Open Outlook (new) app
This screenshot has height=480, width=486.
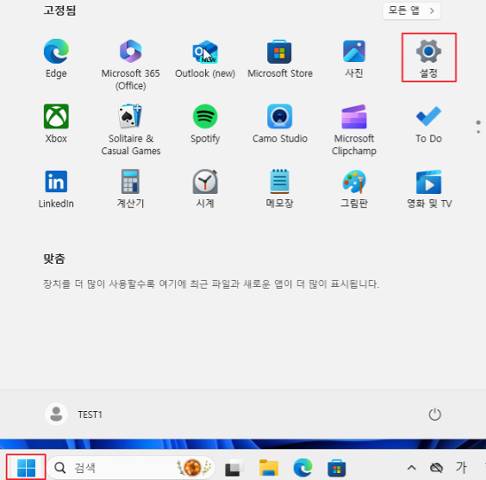click(x=205, y=59)
